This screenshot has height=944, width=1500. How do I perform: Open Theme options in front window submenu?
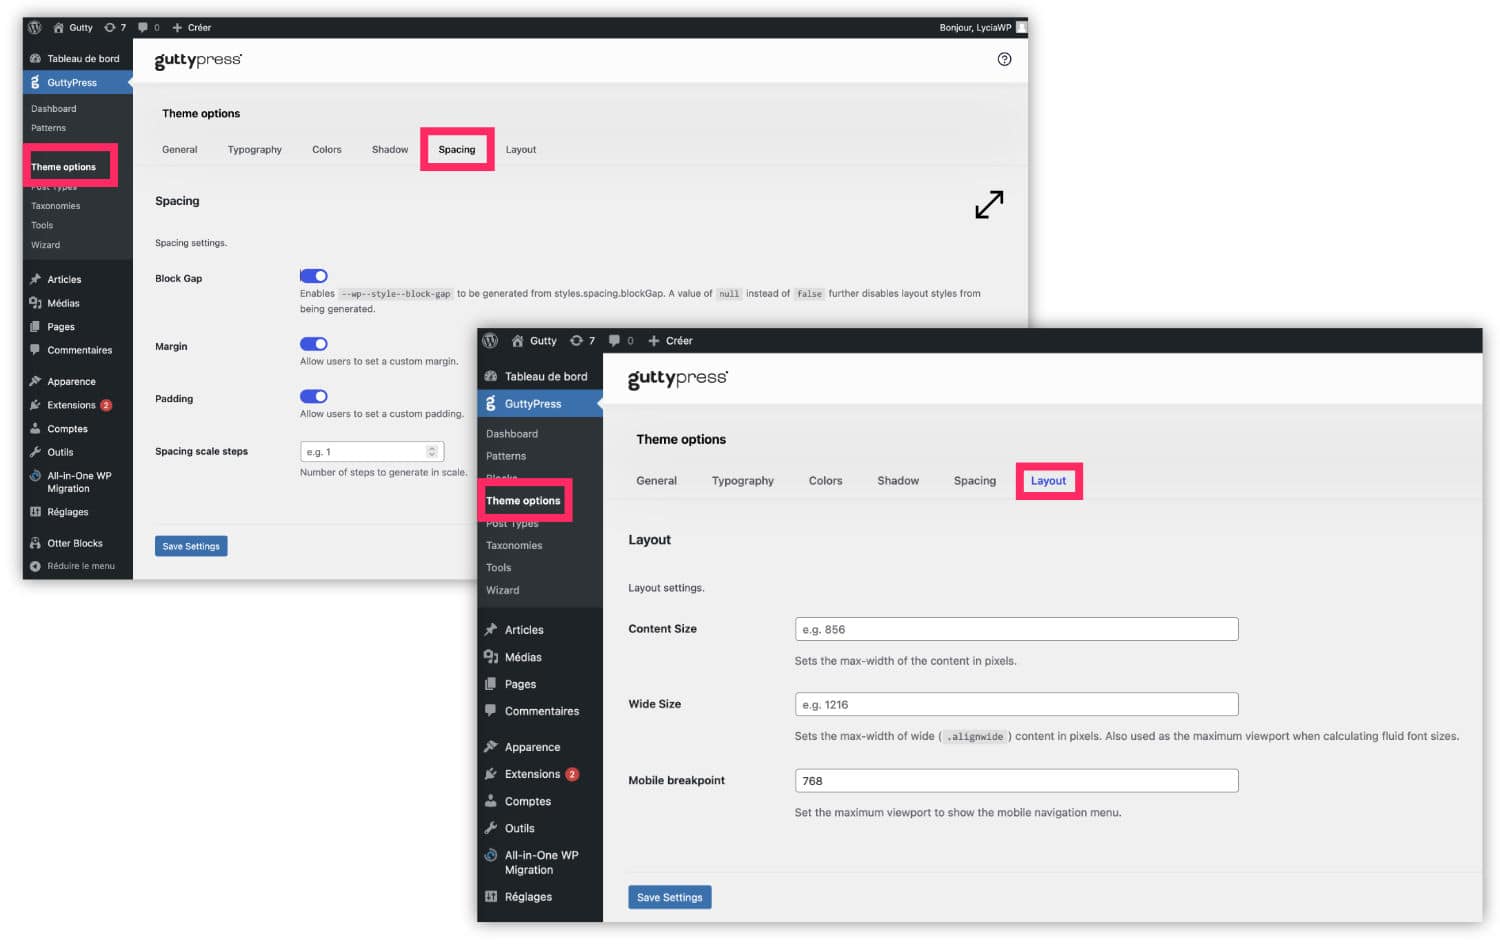523,501
